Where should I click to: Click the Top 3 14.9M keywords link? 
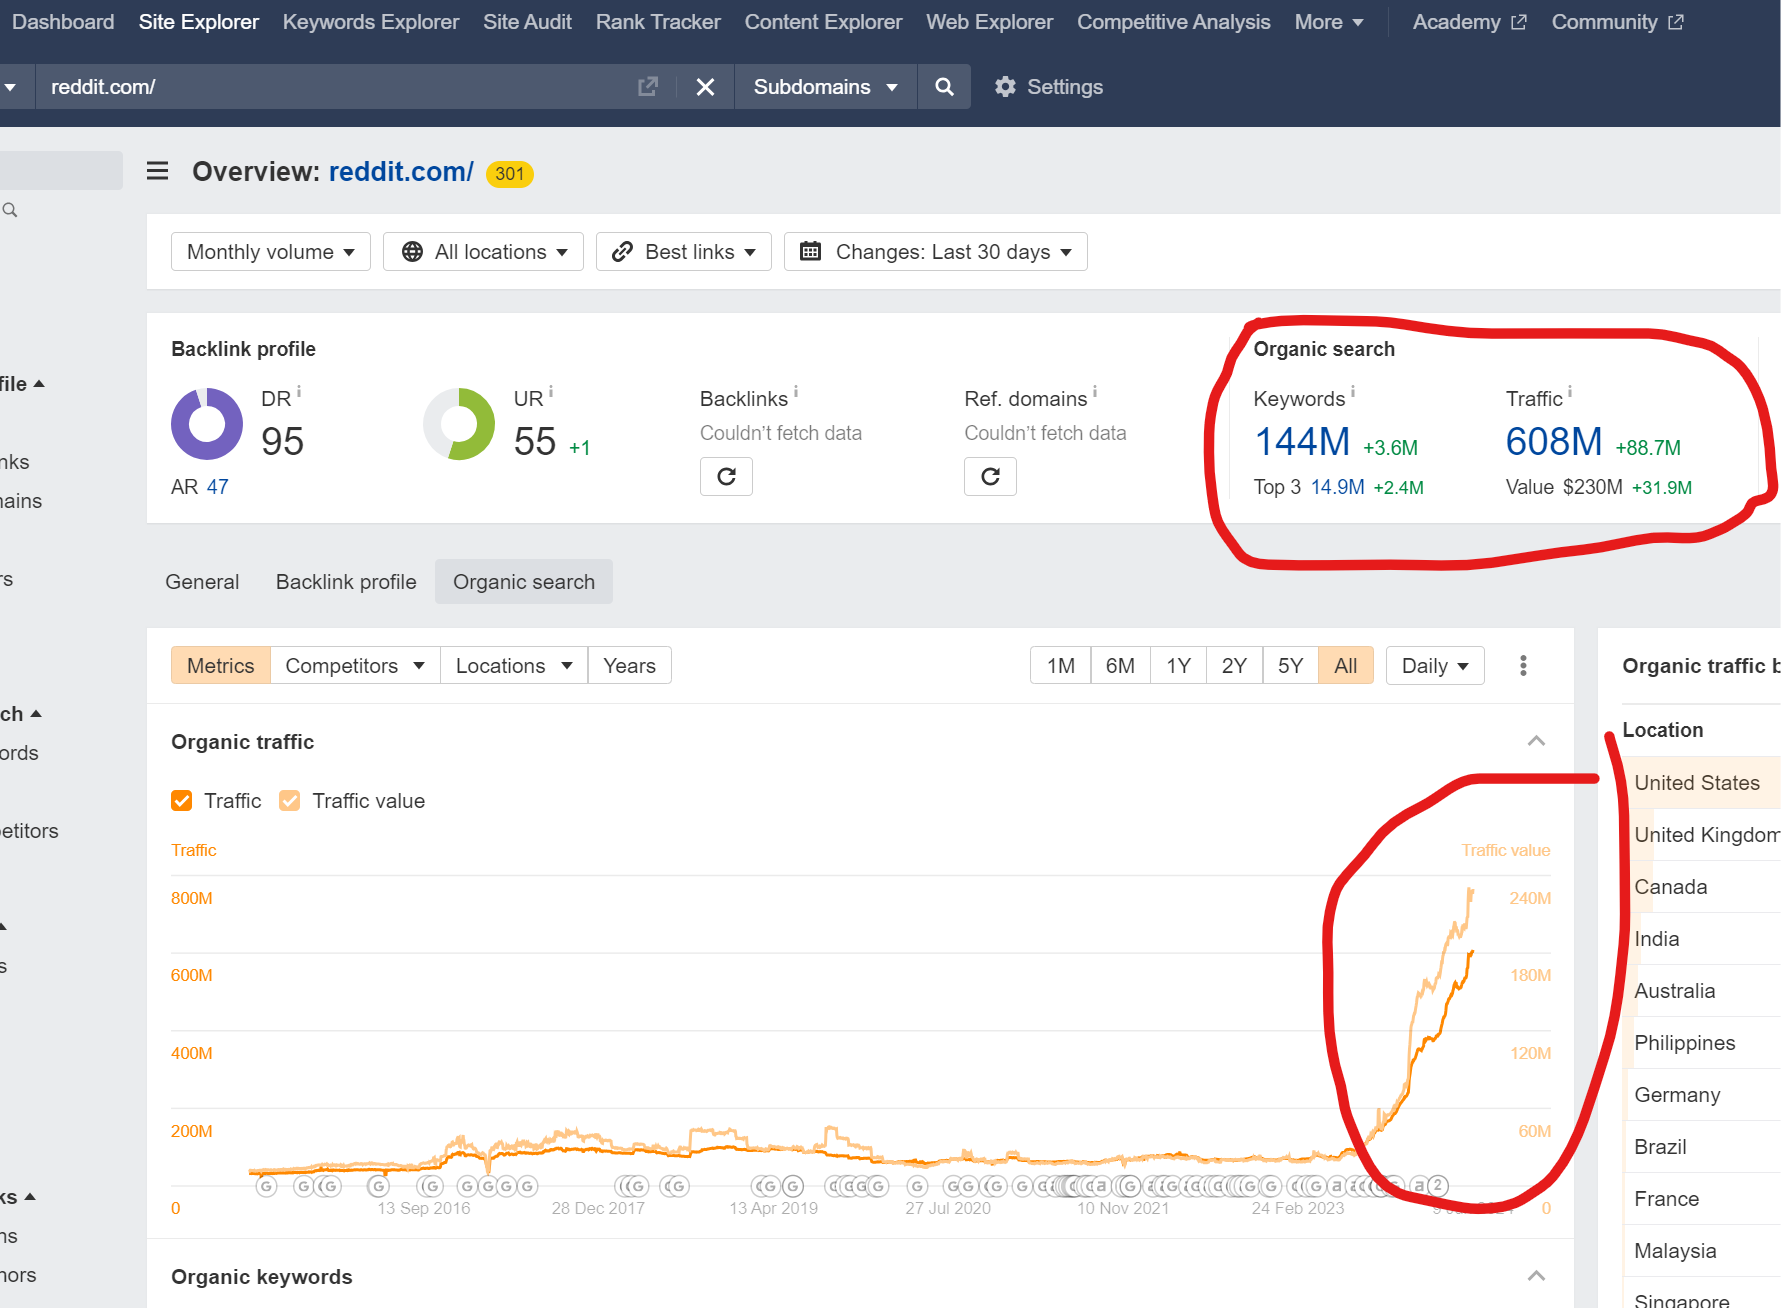pyautogui.click(x=1337, y=487)
